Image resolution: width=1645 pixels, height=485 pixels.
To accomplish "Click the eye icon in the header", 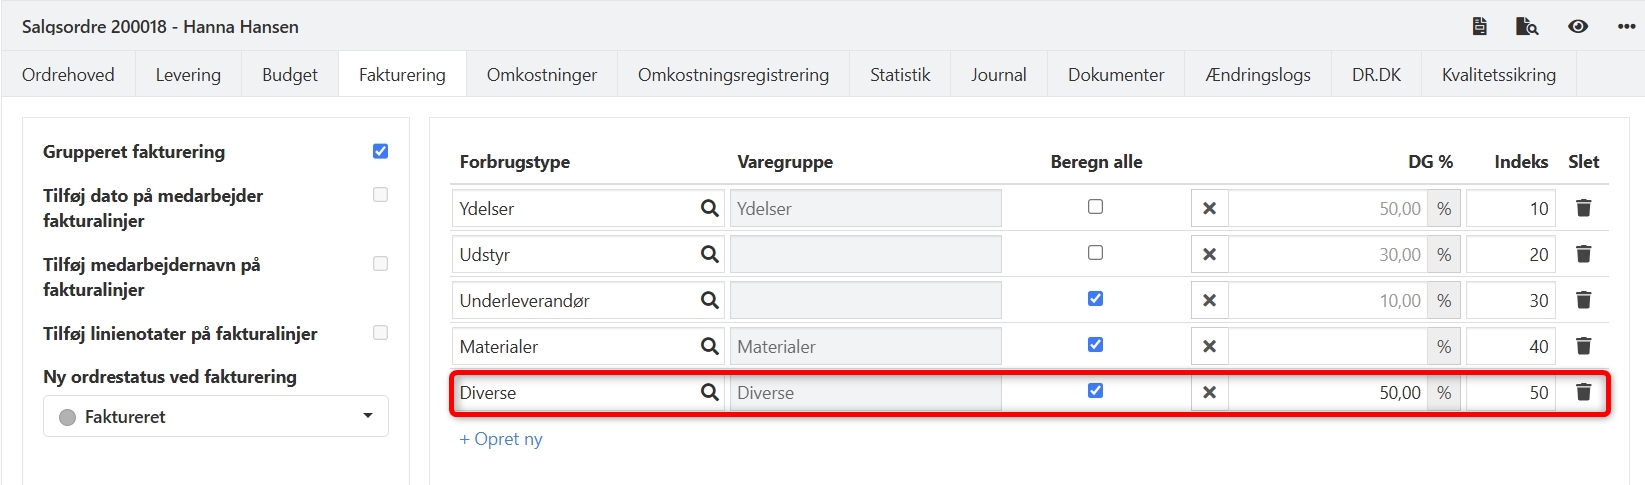I will [x=1578, y=27].
